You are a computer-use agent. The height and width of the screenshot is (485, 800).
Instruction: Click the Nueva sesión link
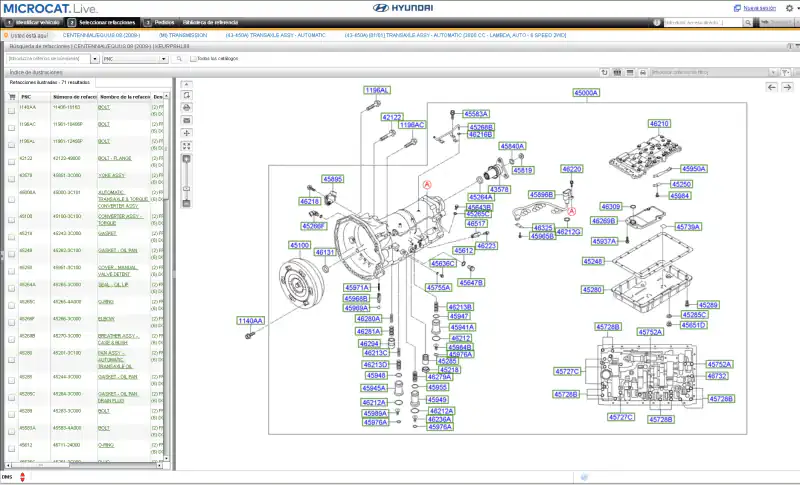point(759,8)
